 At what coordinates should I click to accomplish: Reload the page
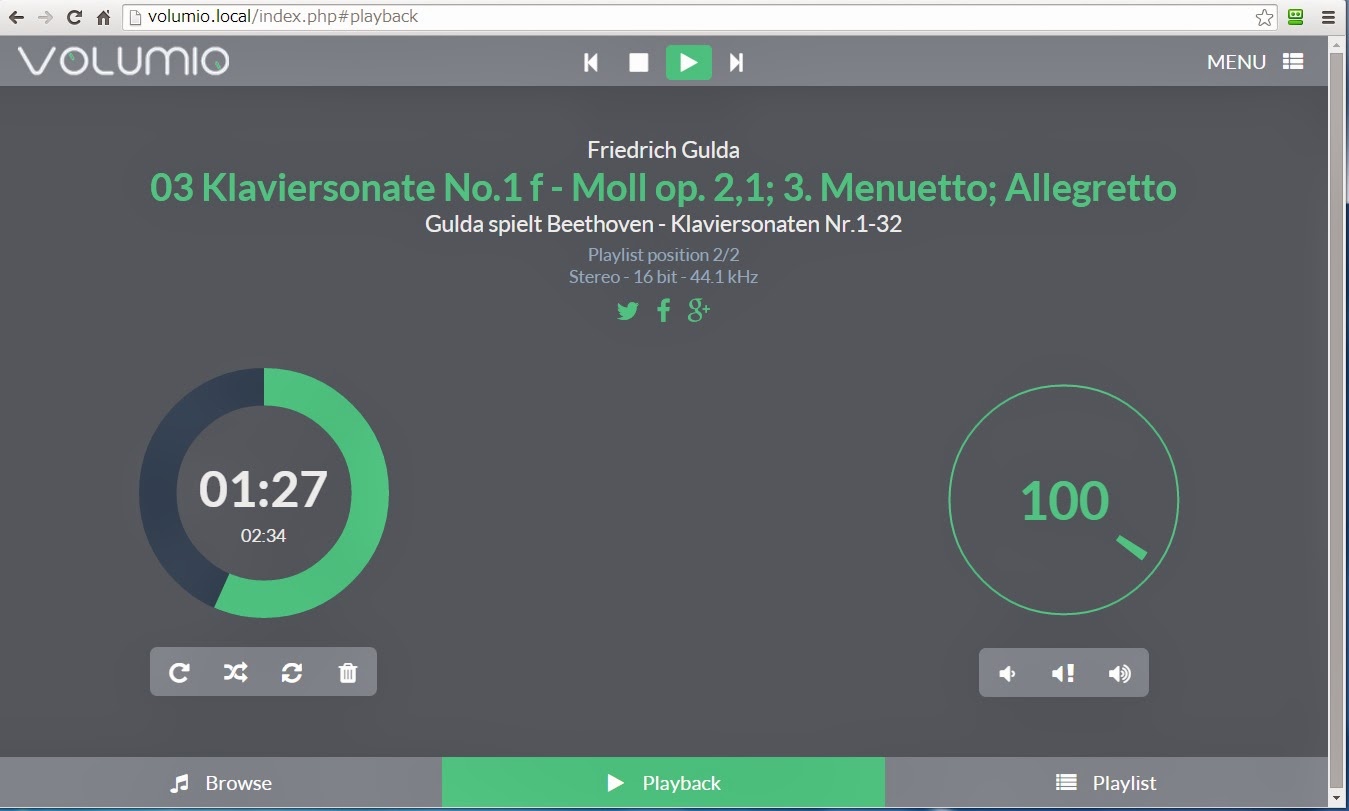[x=74, y=17]
